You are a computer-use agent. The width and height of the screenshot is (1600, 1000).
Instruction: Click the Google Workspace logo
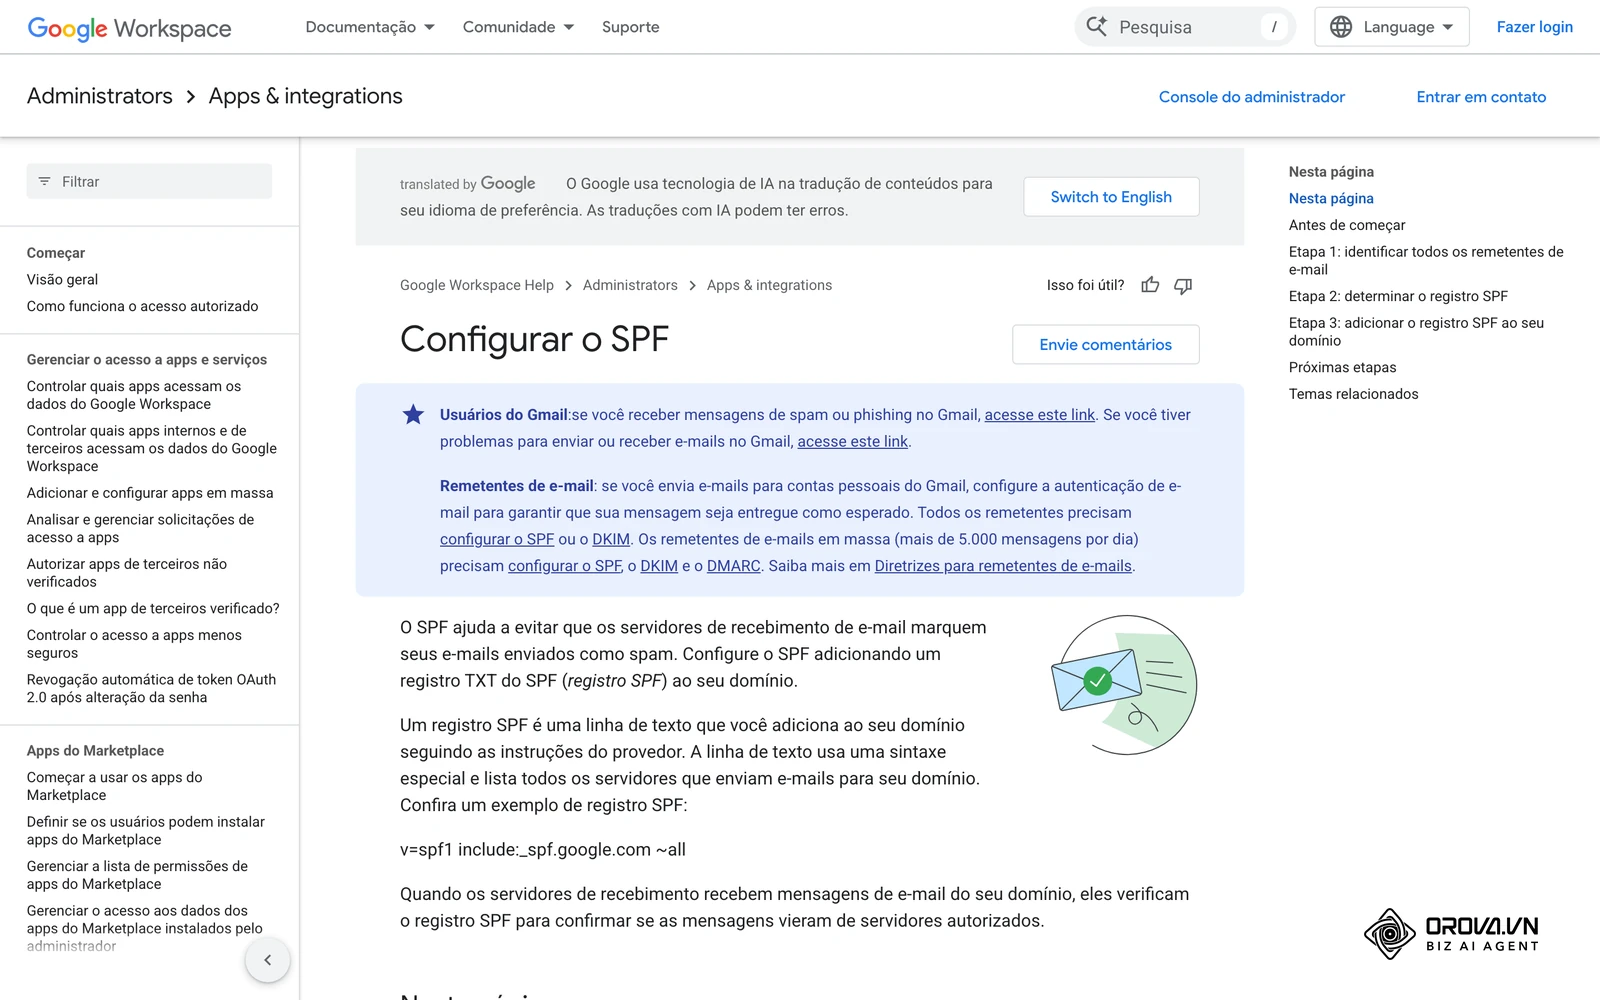coord(129,28)
